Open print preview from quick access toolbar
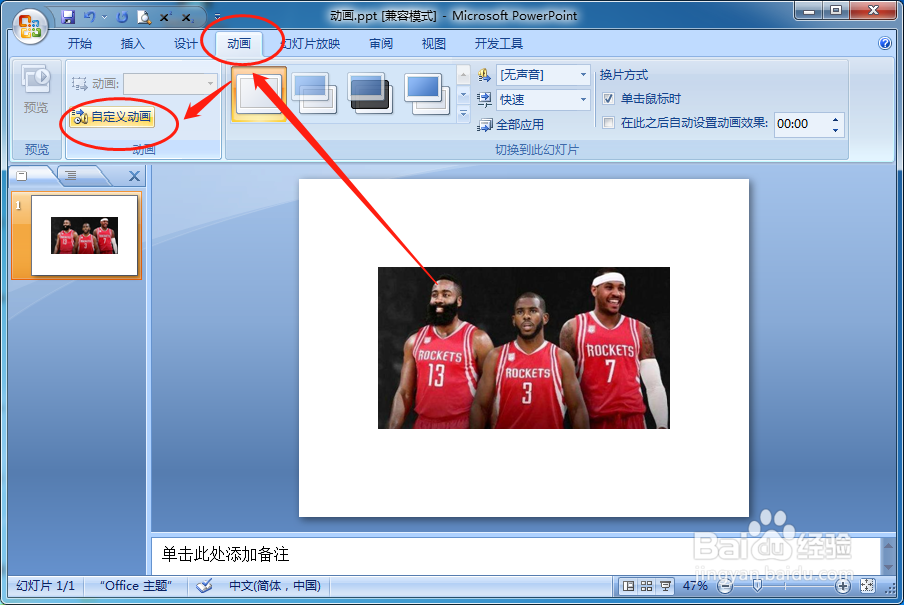904x605 pixels. pos(144,17)
